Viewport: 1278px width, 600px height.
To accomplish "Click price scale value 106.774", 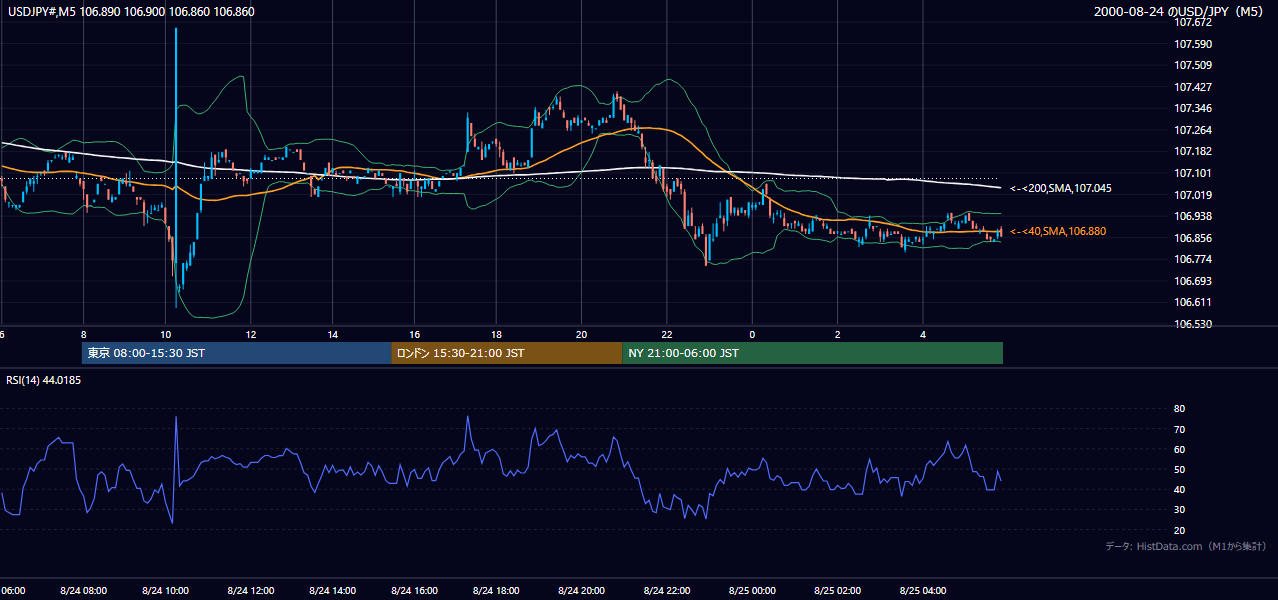I will pyautogui.click(x=1192, y=259).
